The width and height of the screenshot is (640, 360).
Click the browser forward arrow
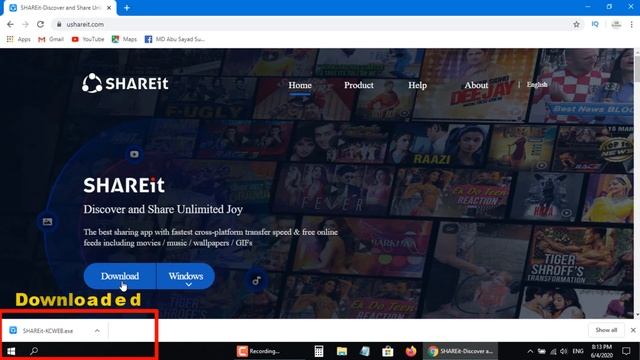25,24
